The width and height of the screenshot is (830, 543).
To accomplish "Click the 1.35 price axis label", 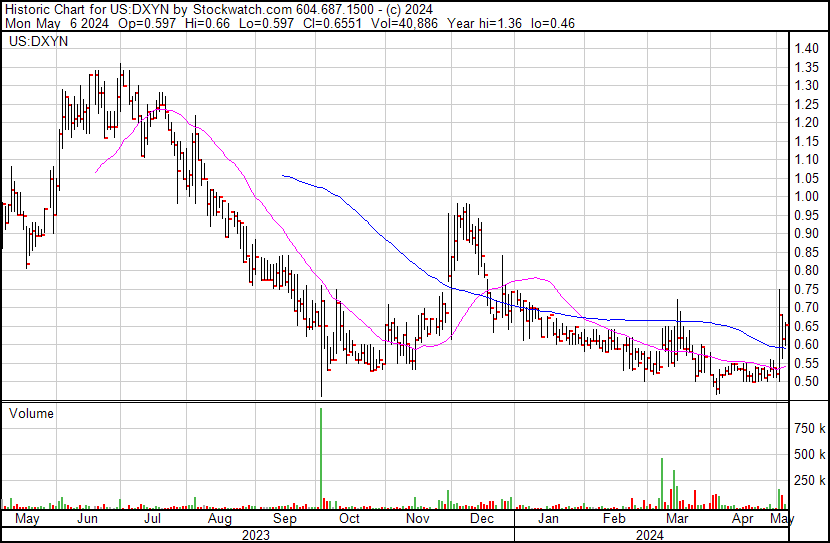I will (807, 67).
